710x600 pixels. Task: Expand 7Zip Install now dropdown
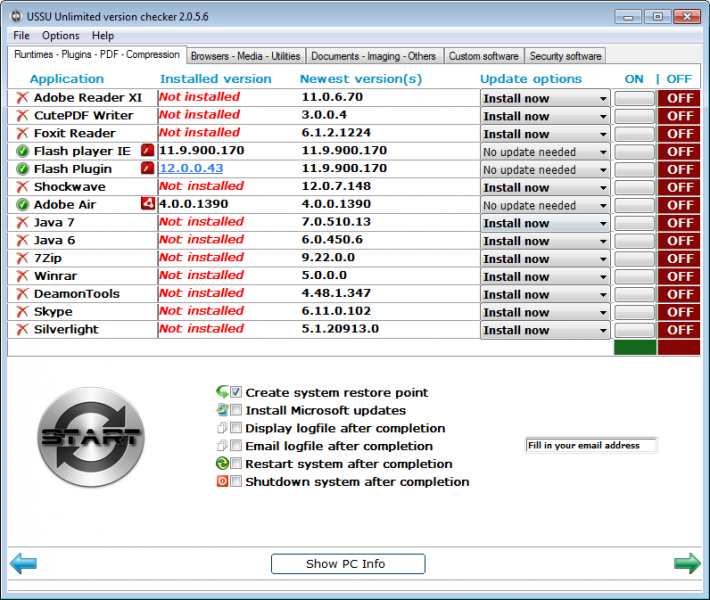tap(545, 259)
